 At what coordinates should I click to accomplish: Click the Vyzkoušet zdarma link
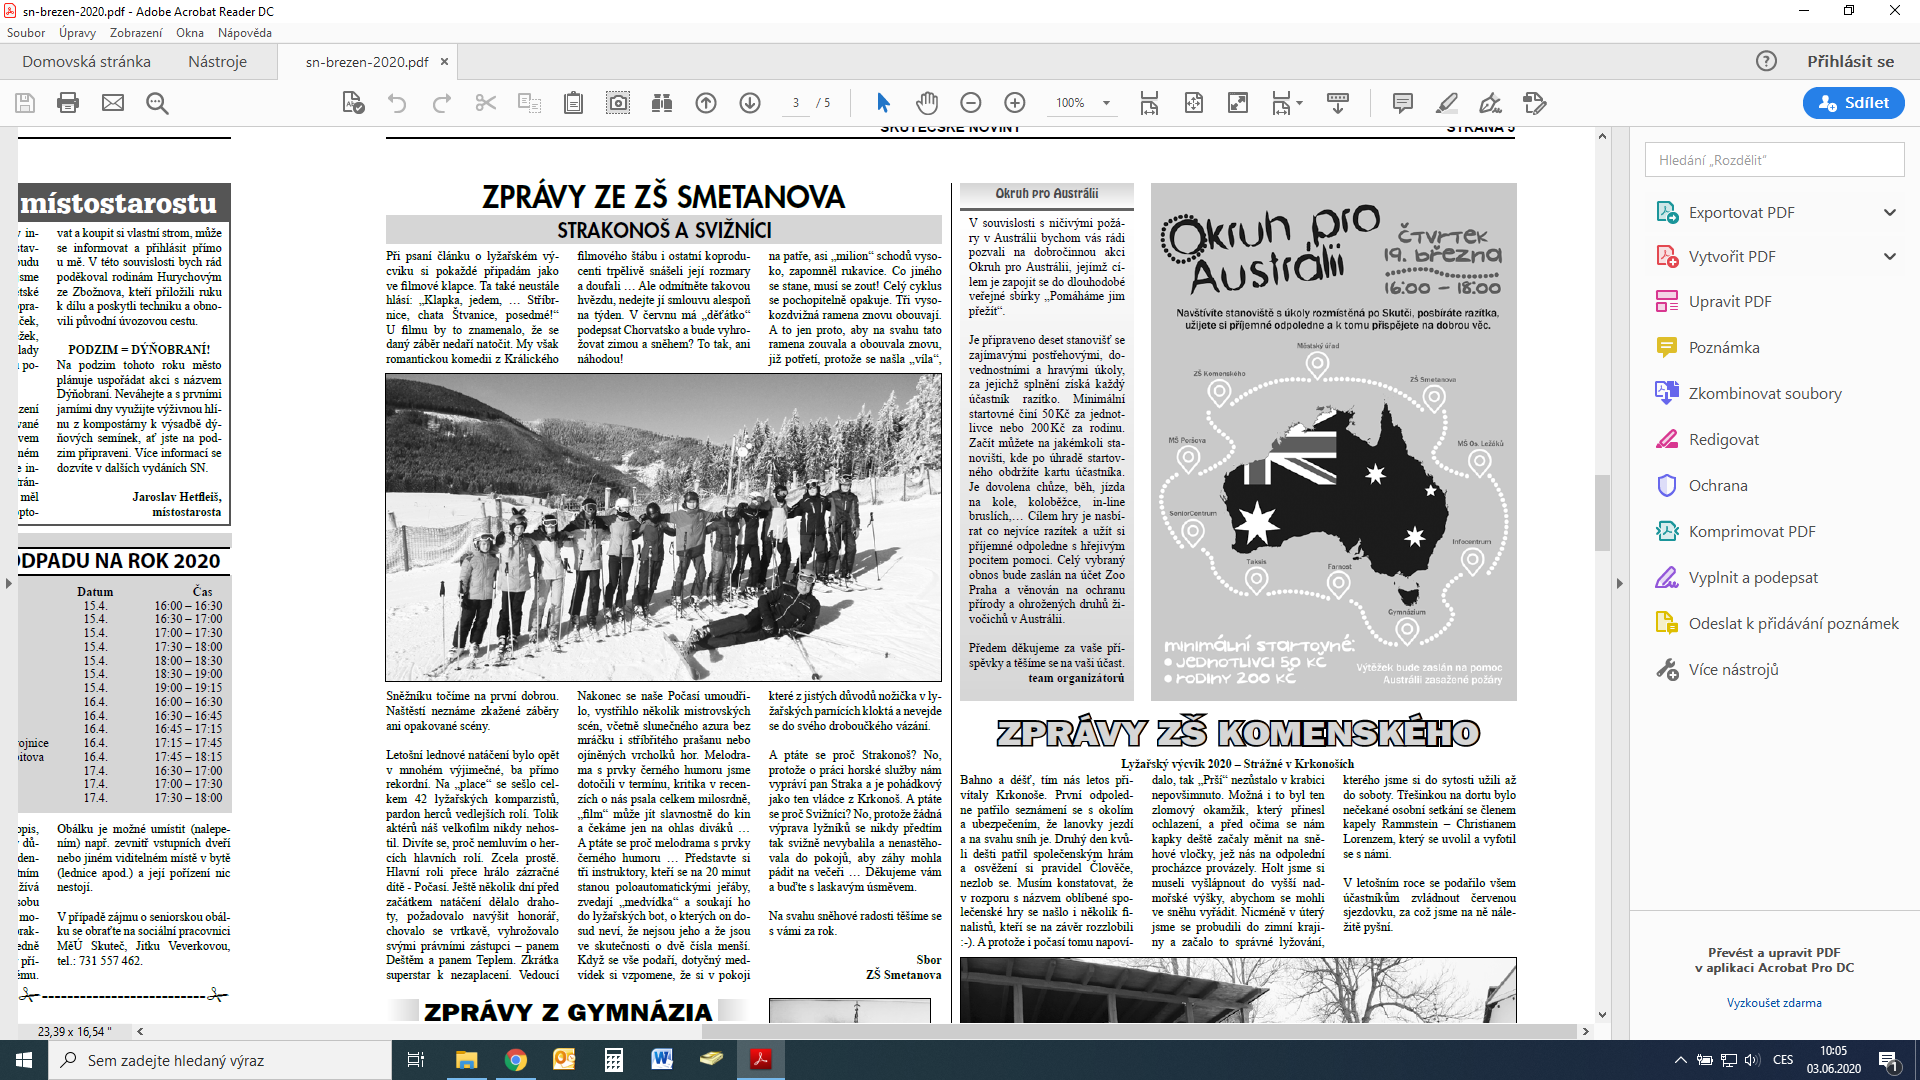tap(1774, 1003)
